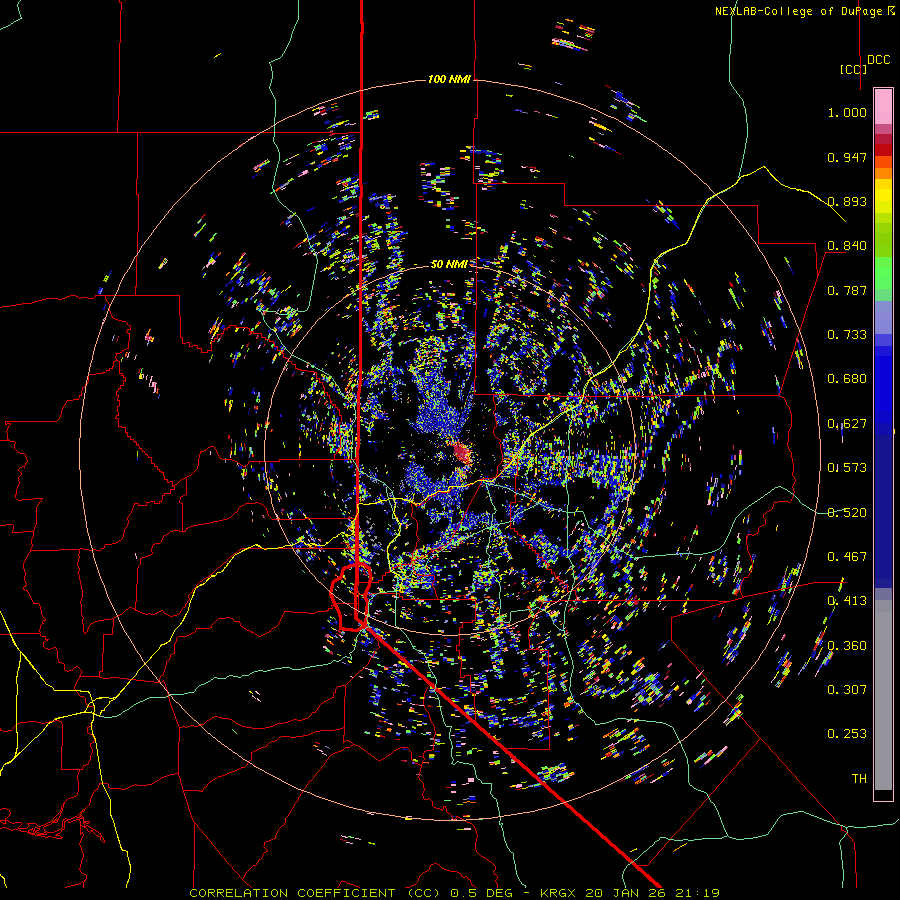The image size is (900, 900).
Task: Click the 50 NMI range ring label
Action: click(x=449, y=264)
